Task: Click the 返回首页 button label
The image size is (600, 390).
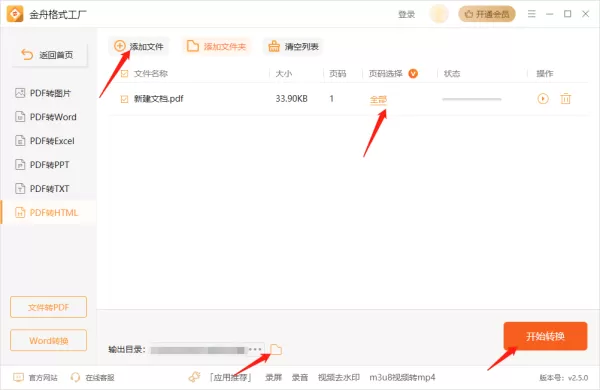Action: click(x=56, y=55)
